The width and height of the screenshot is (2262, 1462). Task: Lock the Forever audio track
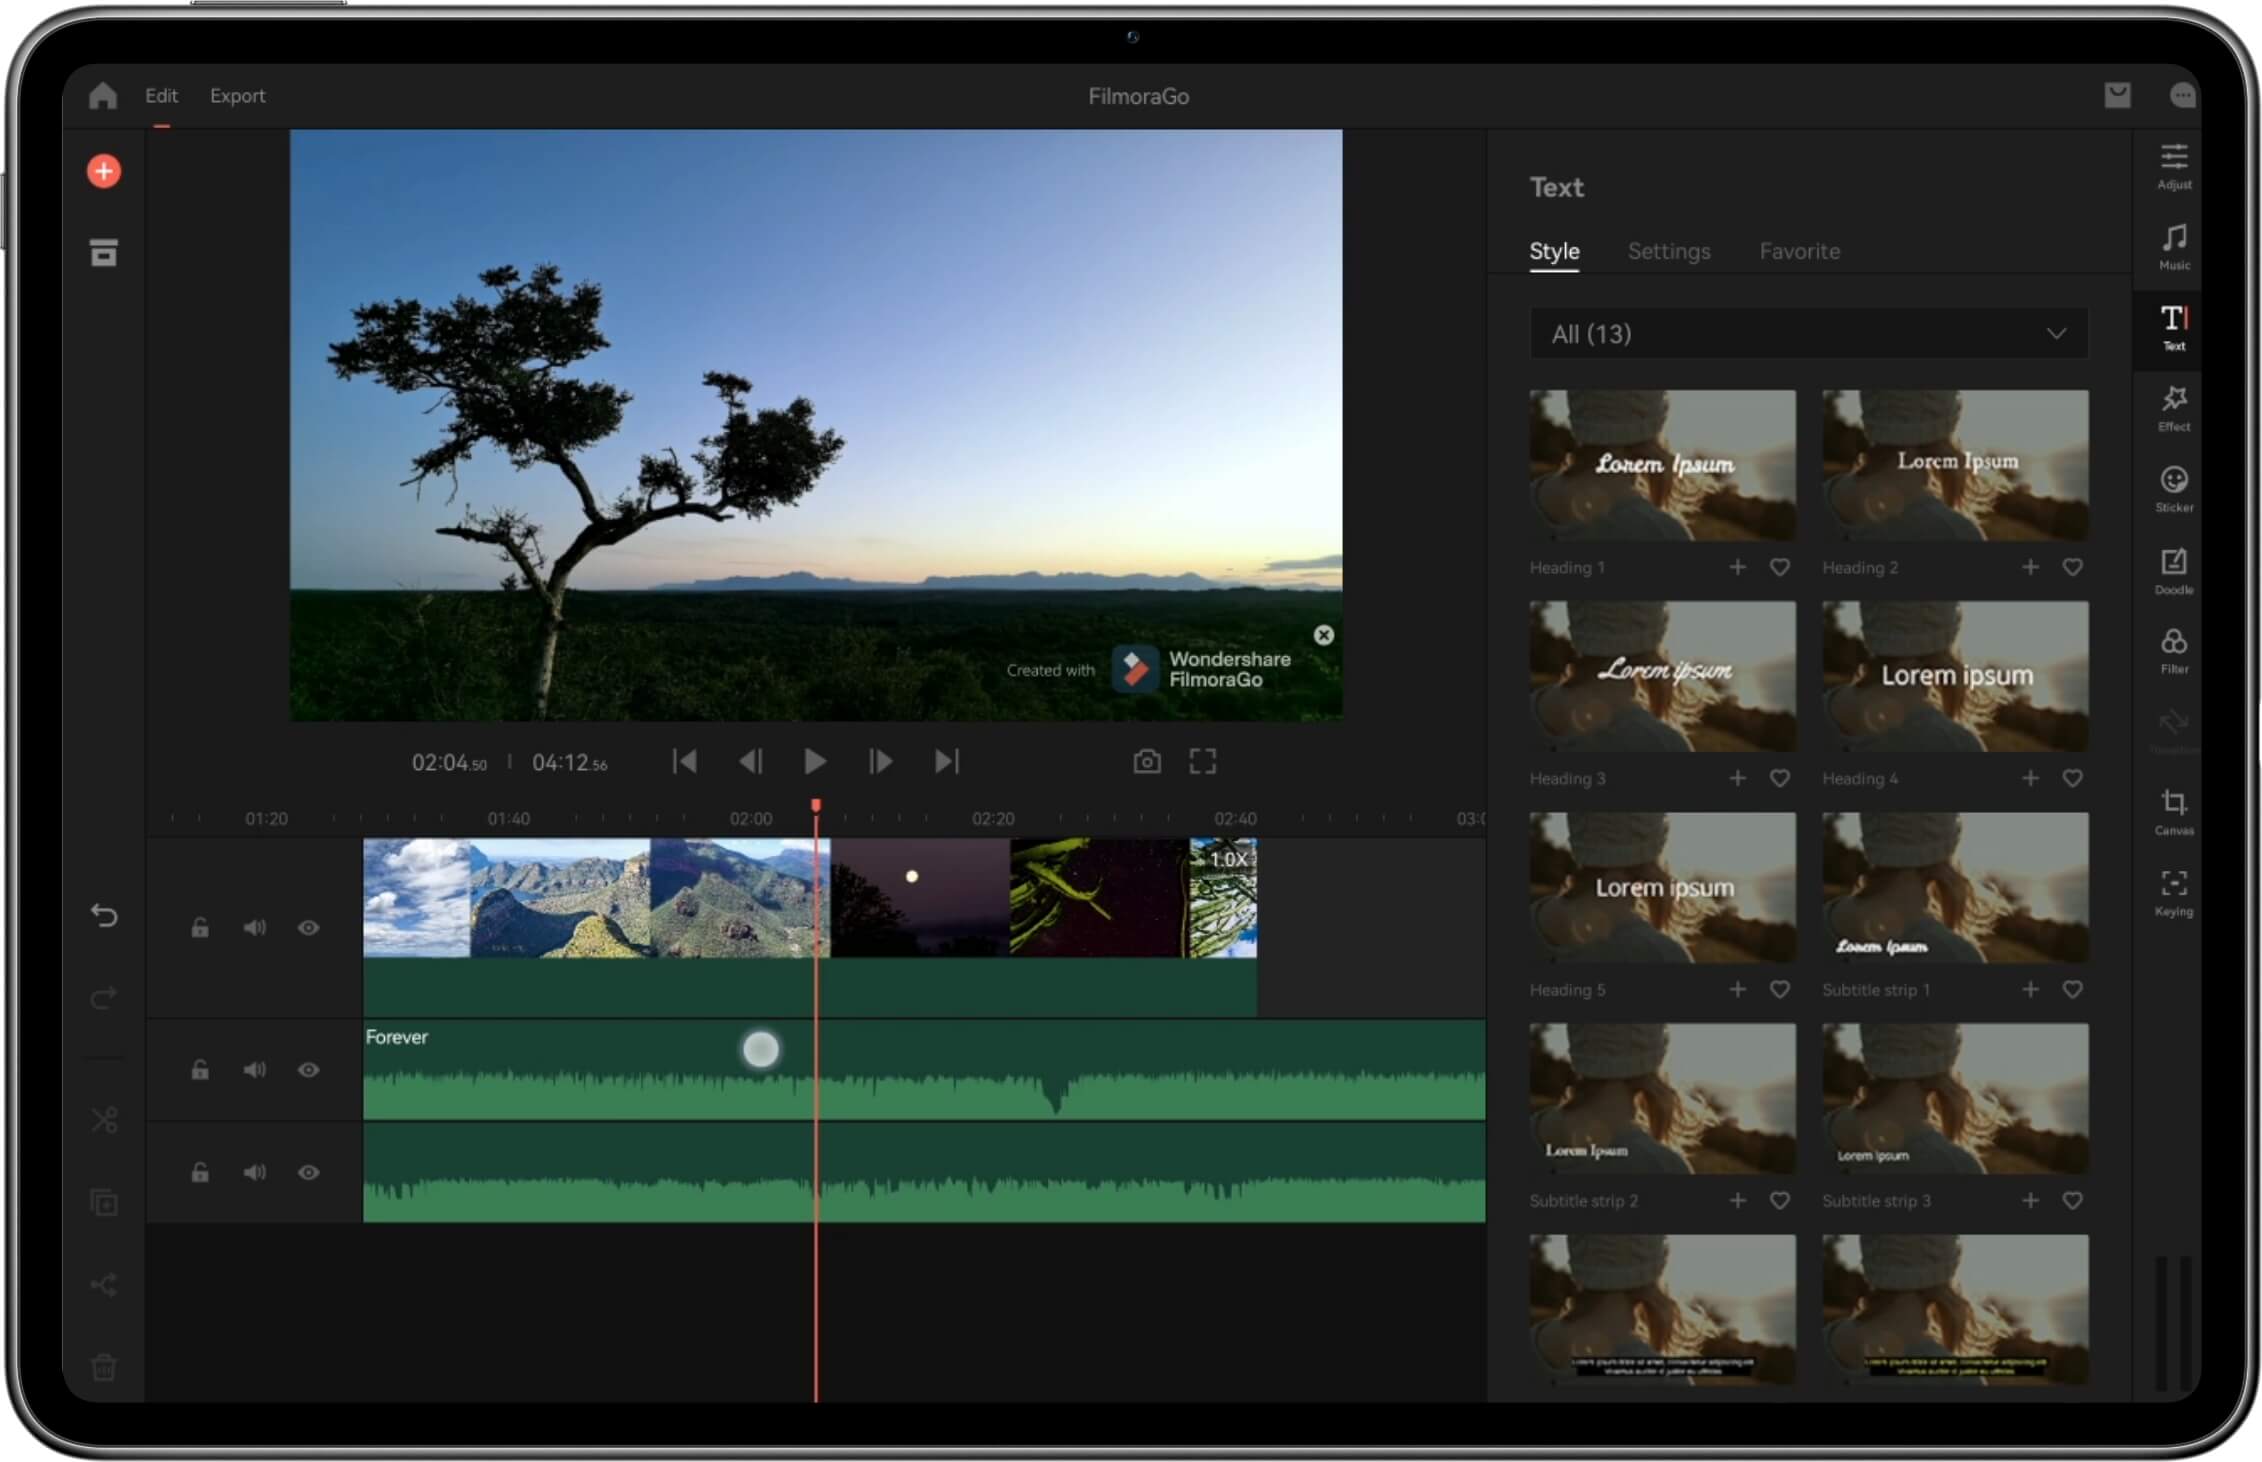[x=200, y=1069]
